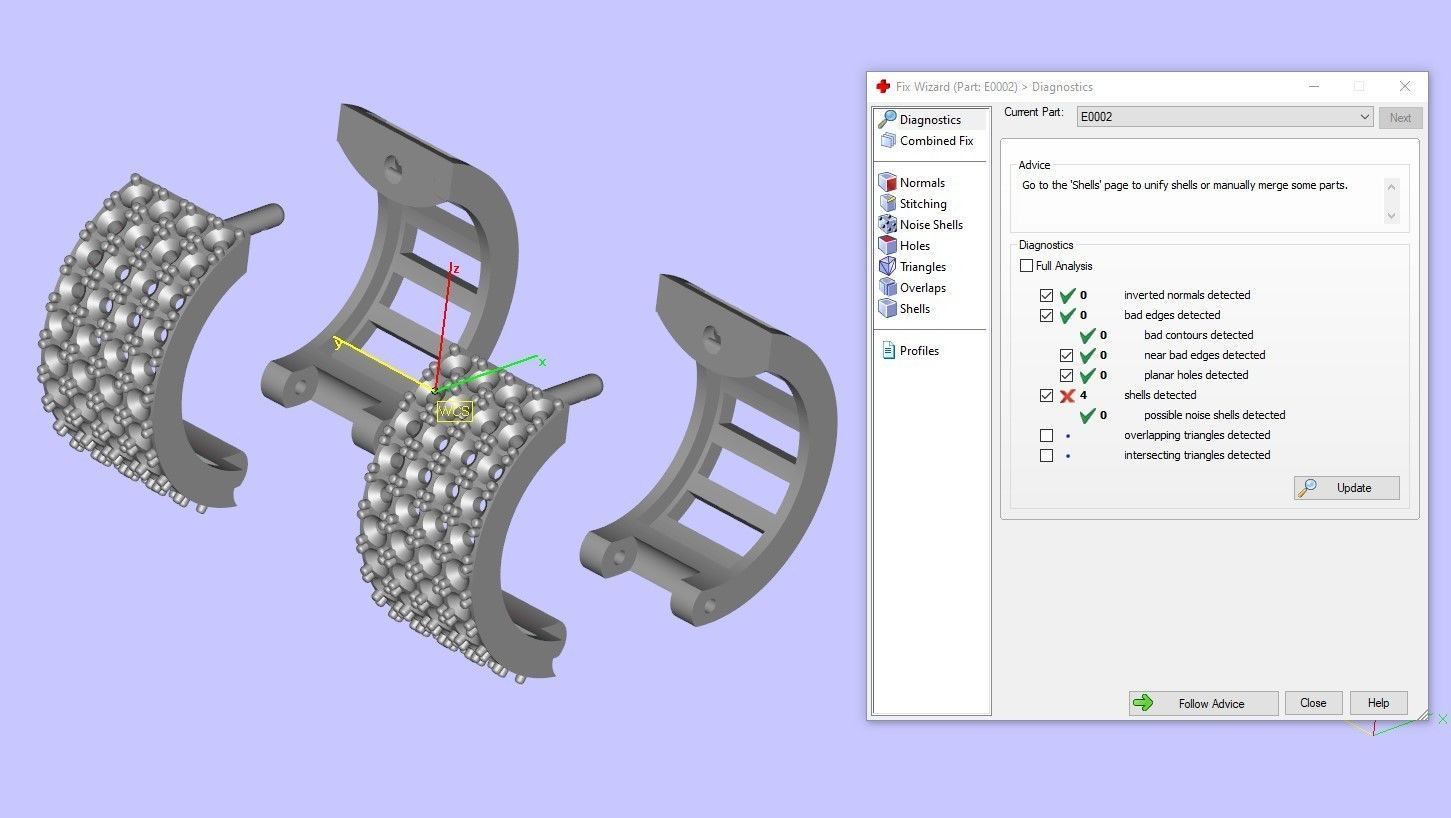Select the Combined Fix label in sidebar
The image size is (1451, 818).
coord(936,141)
